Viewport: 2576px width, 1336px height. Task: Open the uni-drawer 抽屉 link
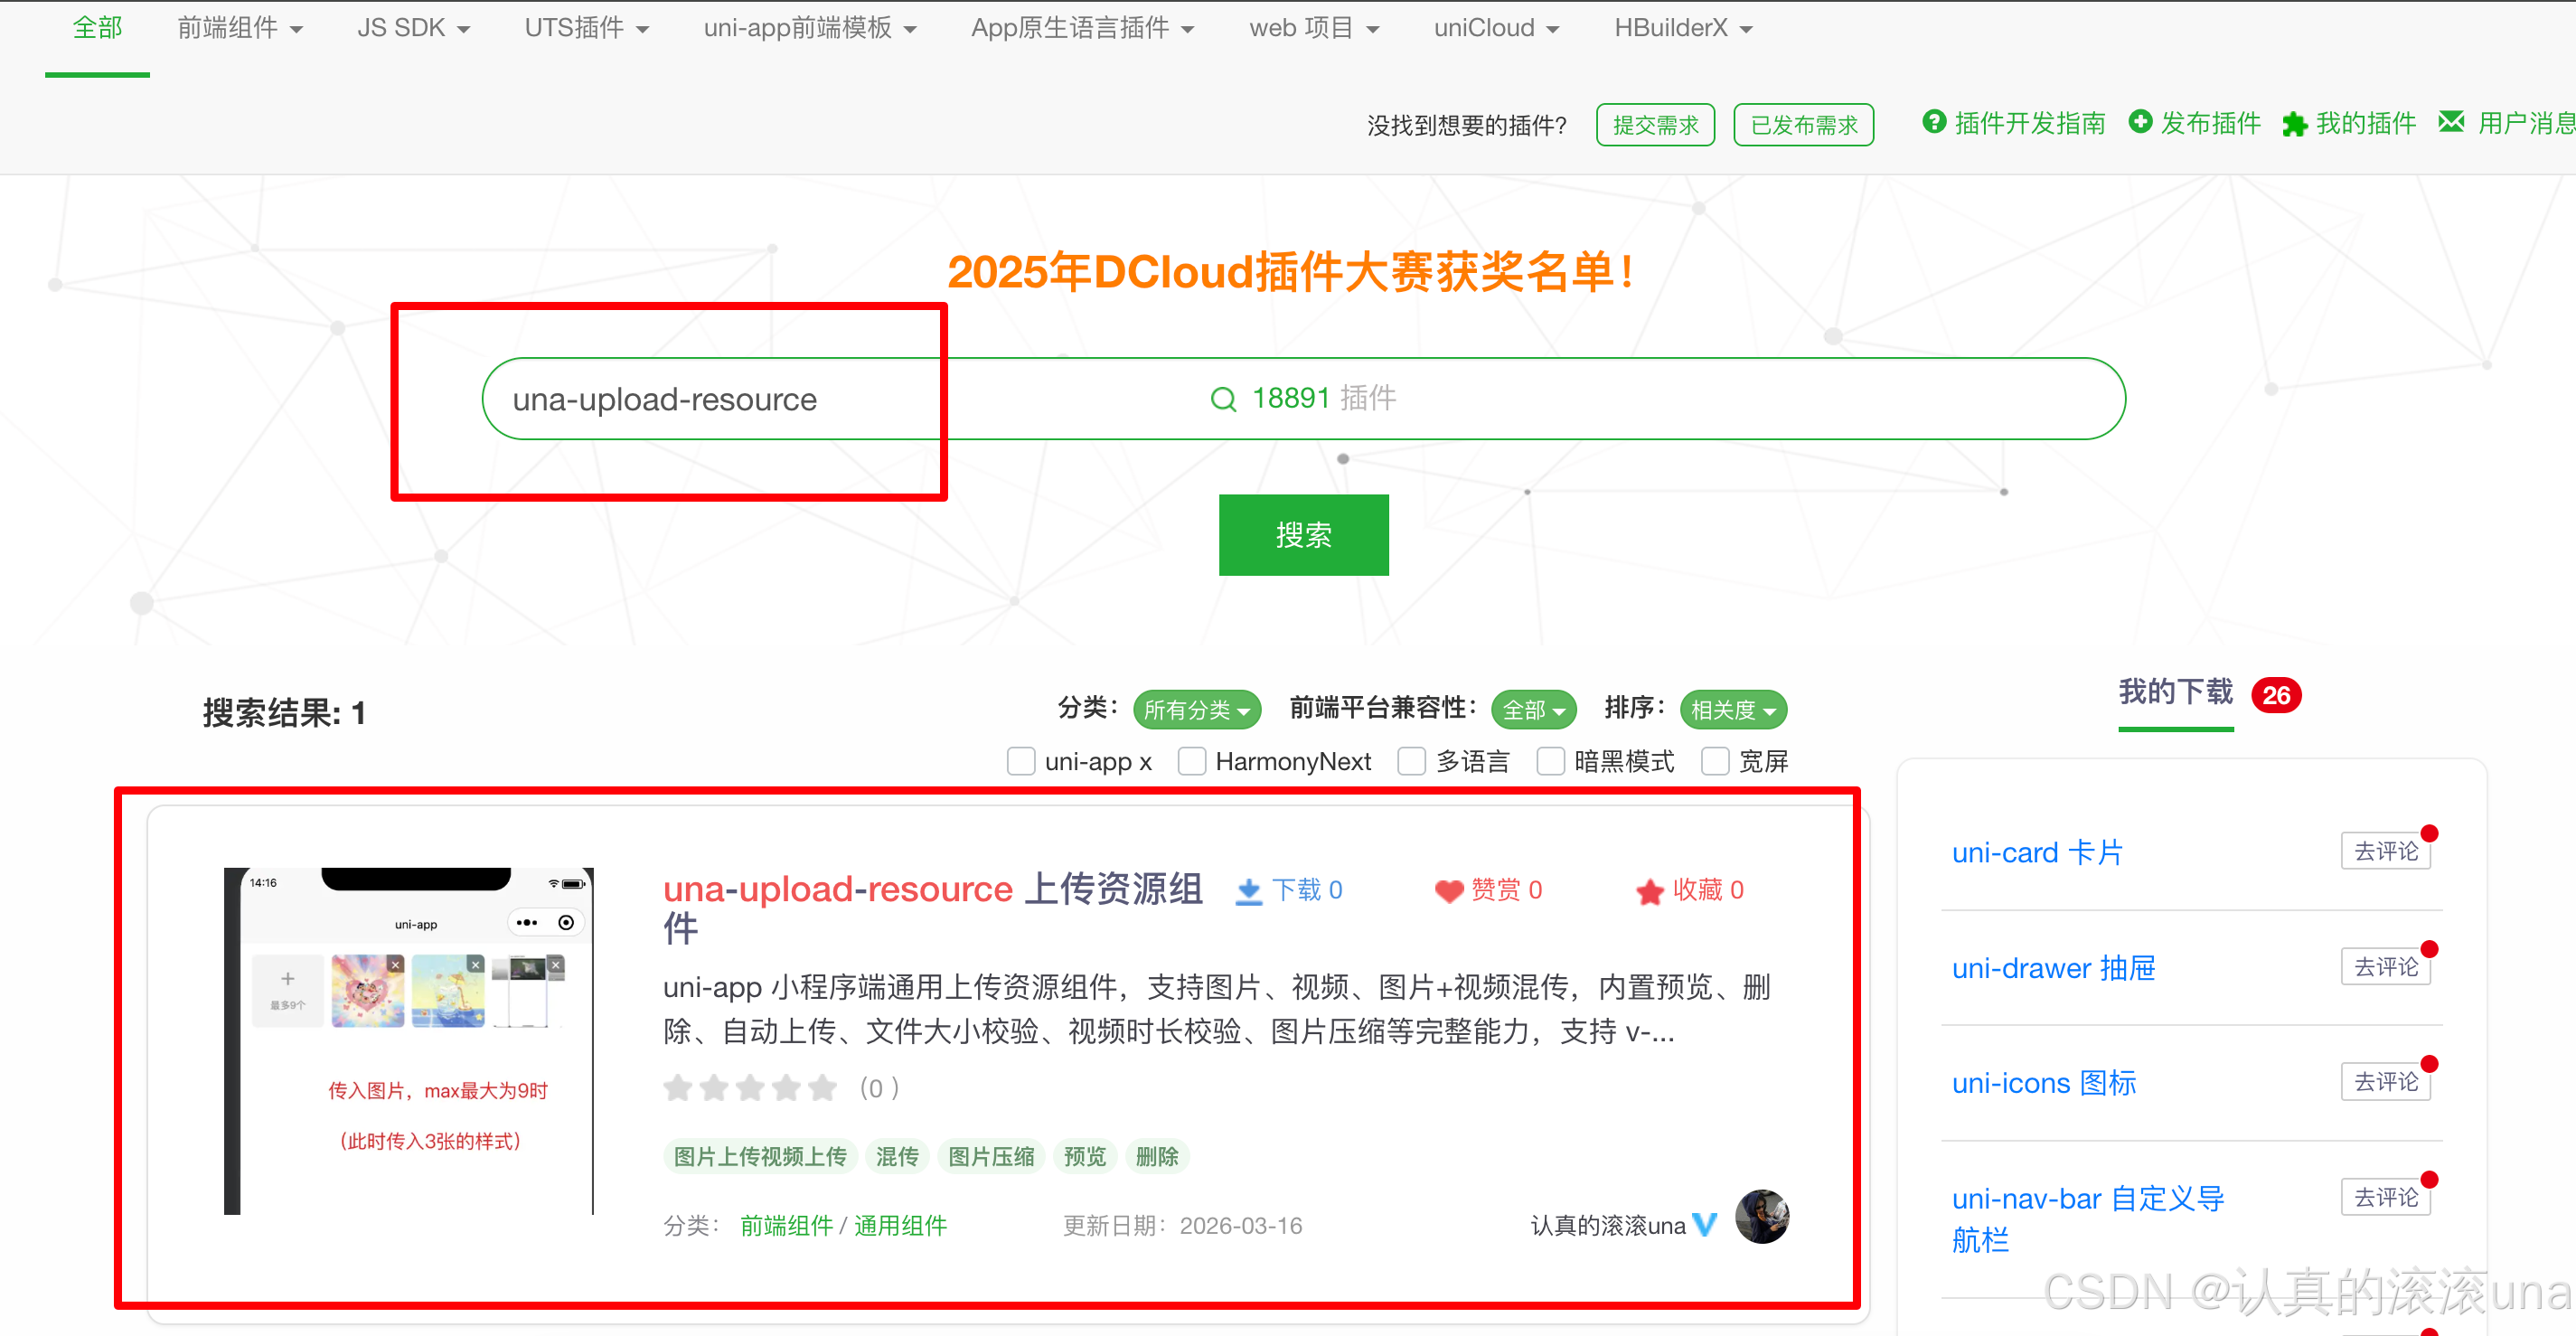pyautogui.click(x=2054, y=968)
